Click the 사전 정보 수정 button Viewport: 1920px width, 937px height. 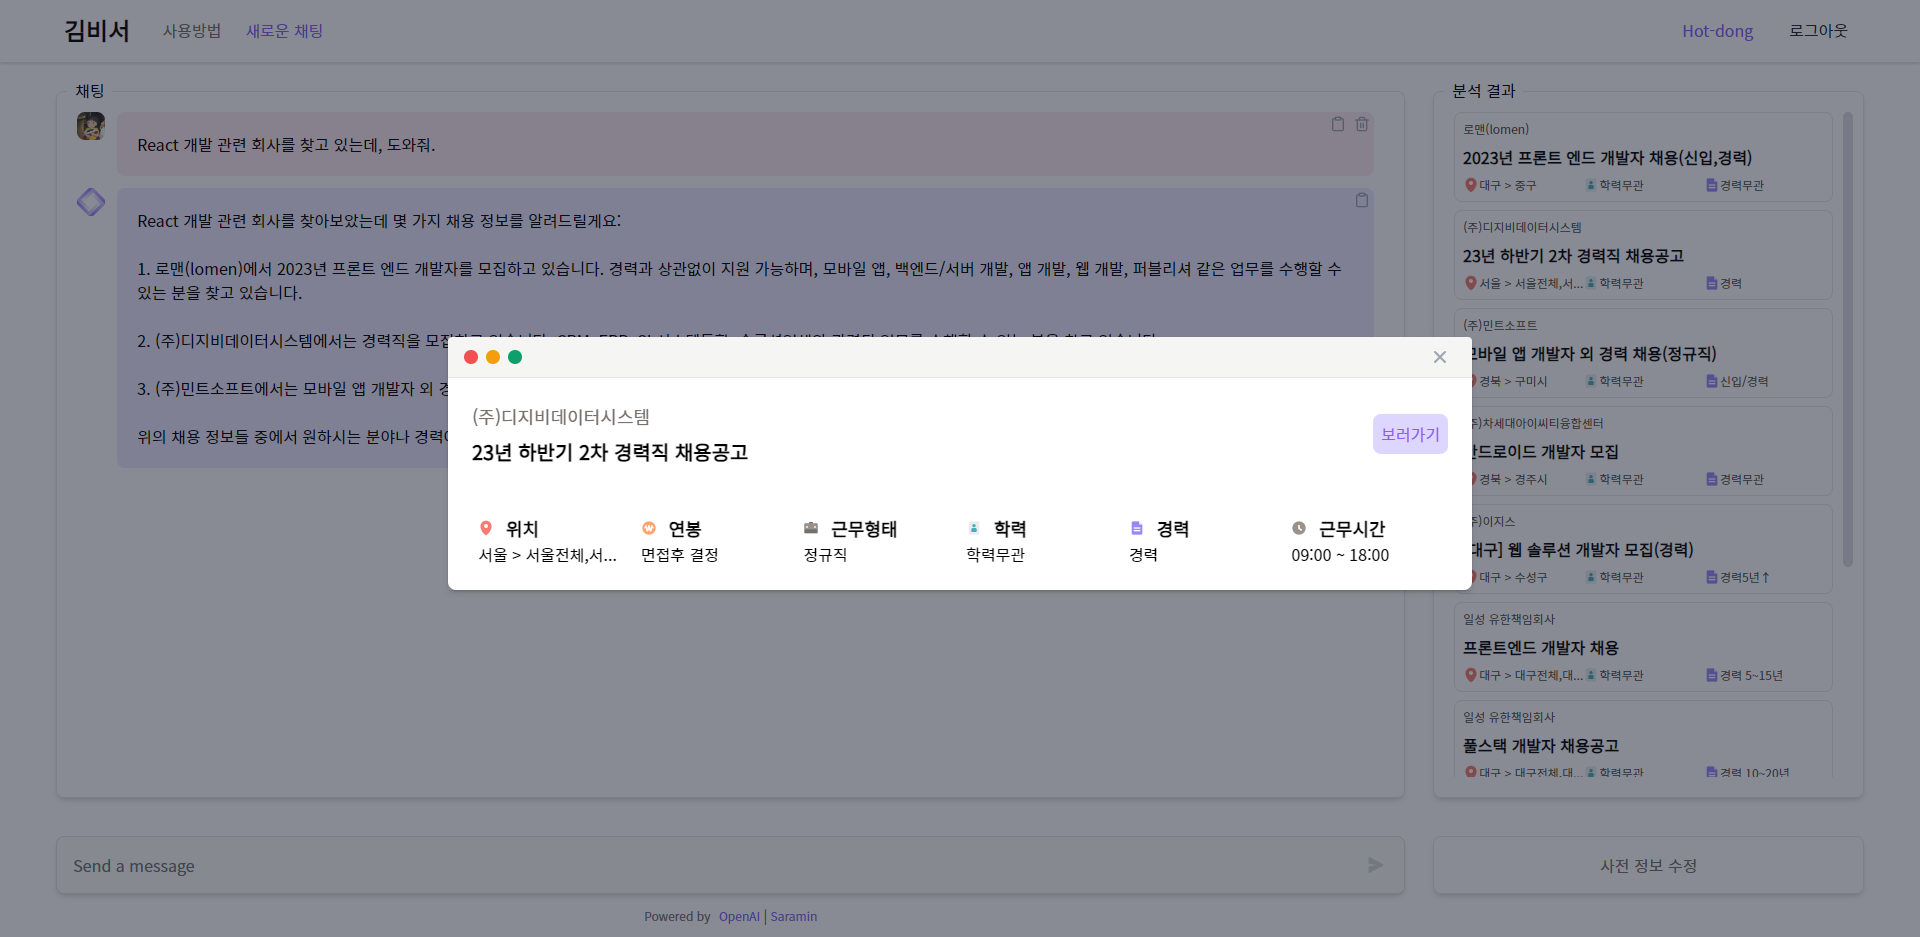tap(1648, 865)
